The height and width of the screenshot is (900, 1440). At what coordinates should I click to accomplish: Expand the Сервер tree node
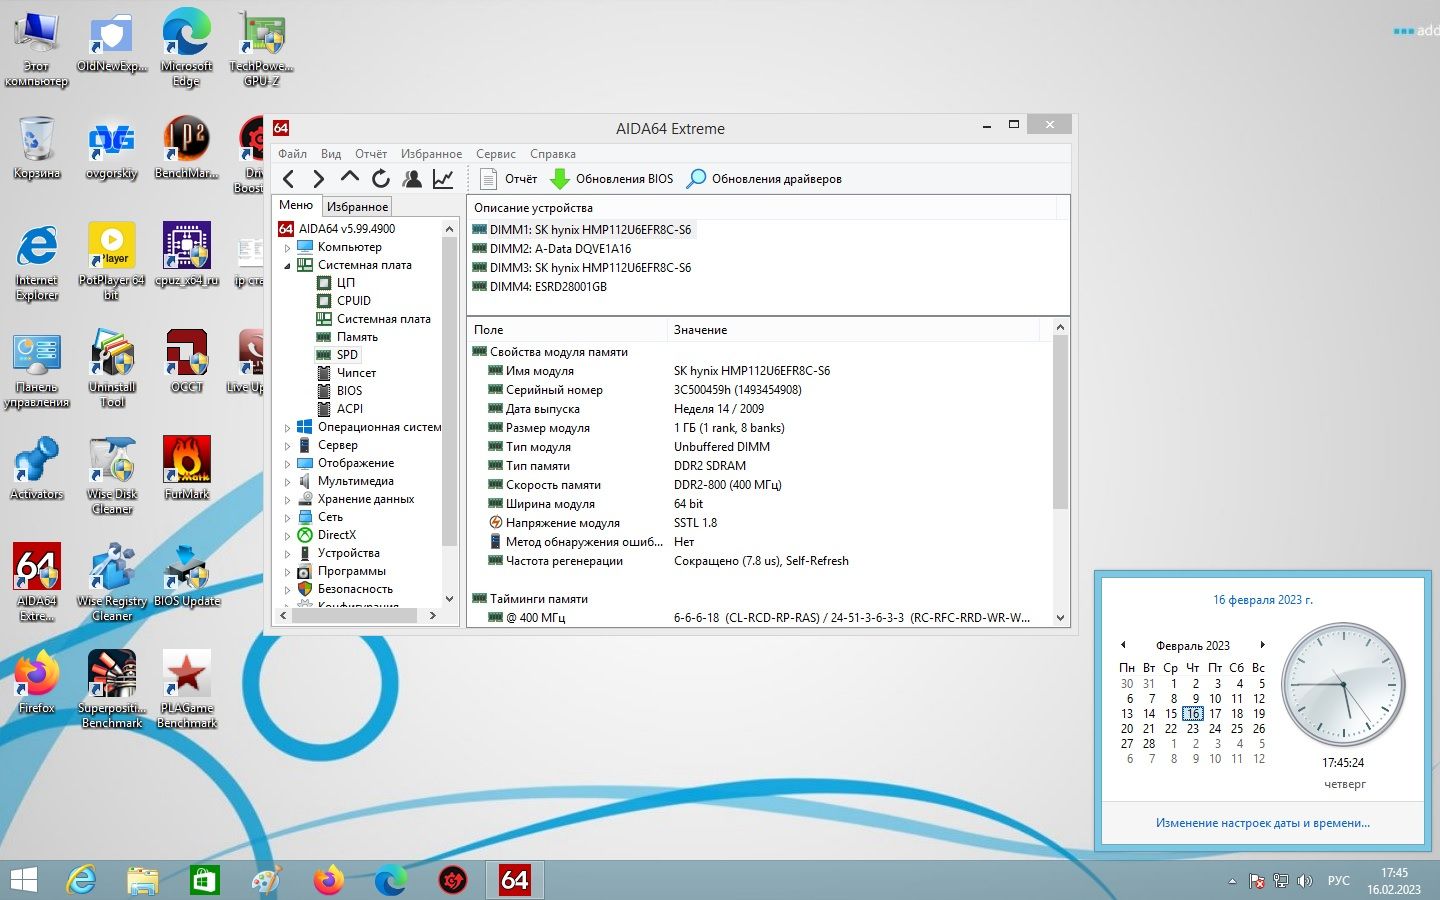[x=287, y=445]
